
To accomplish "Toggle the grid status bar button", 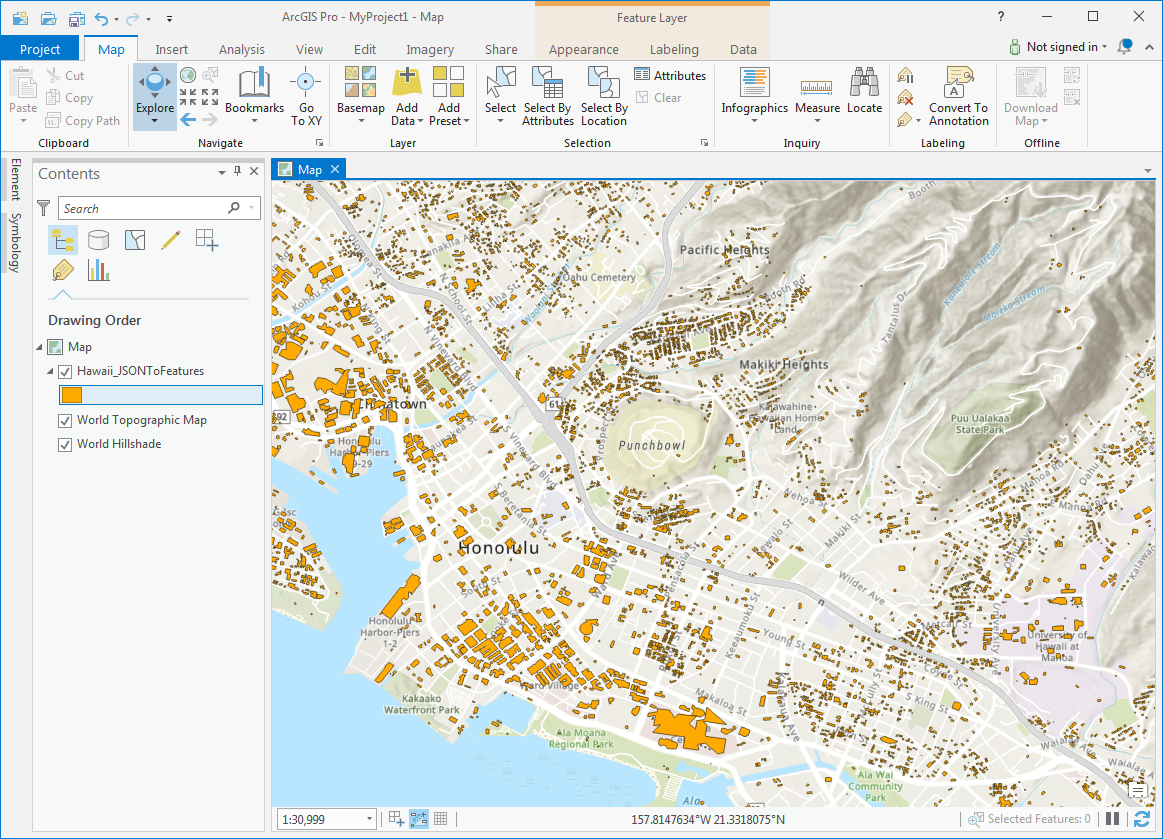I will tap(441, 819).
